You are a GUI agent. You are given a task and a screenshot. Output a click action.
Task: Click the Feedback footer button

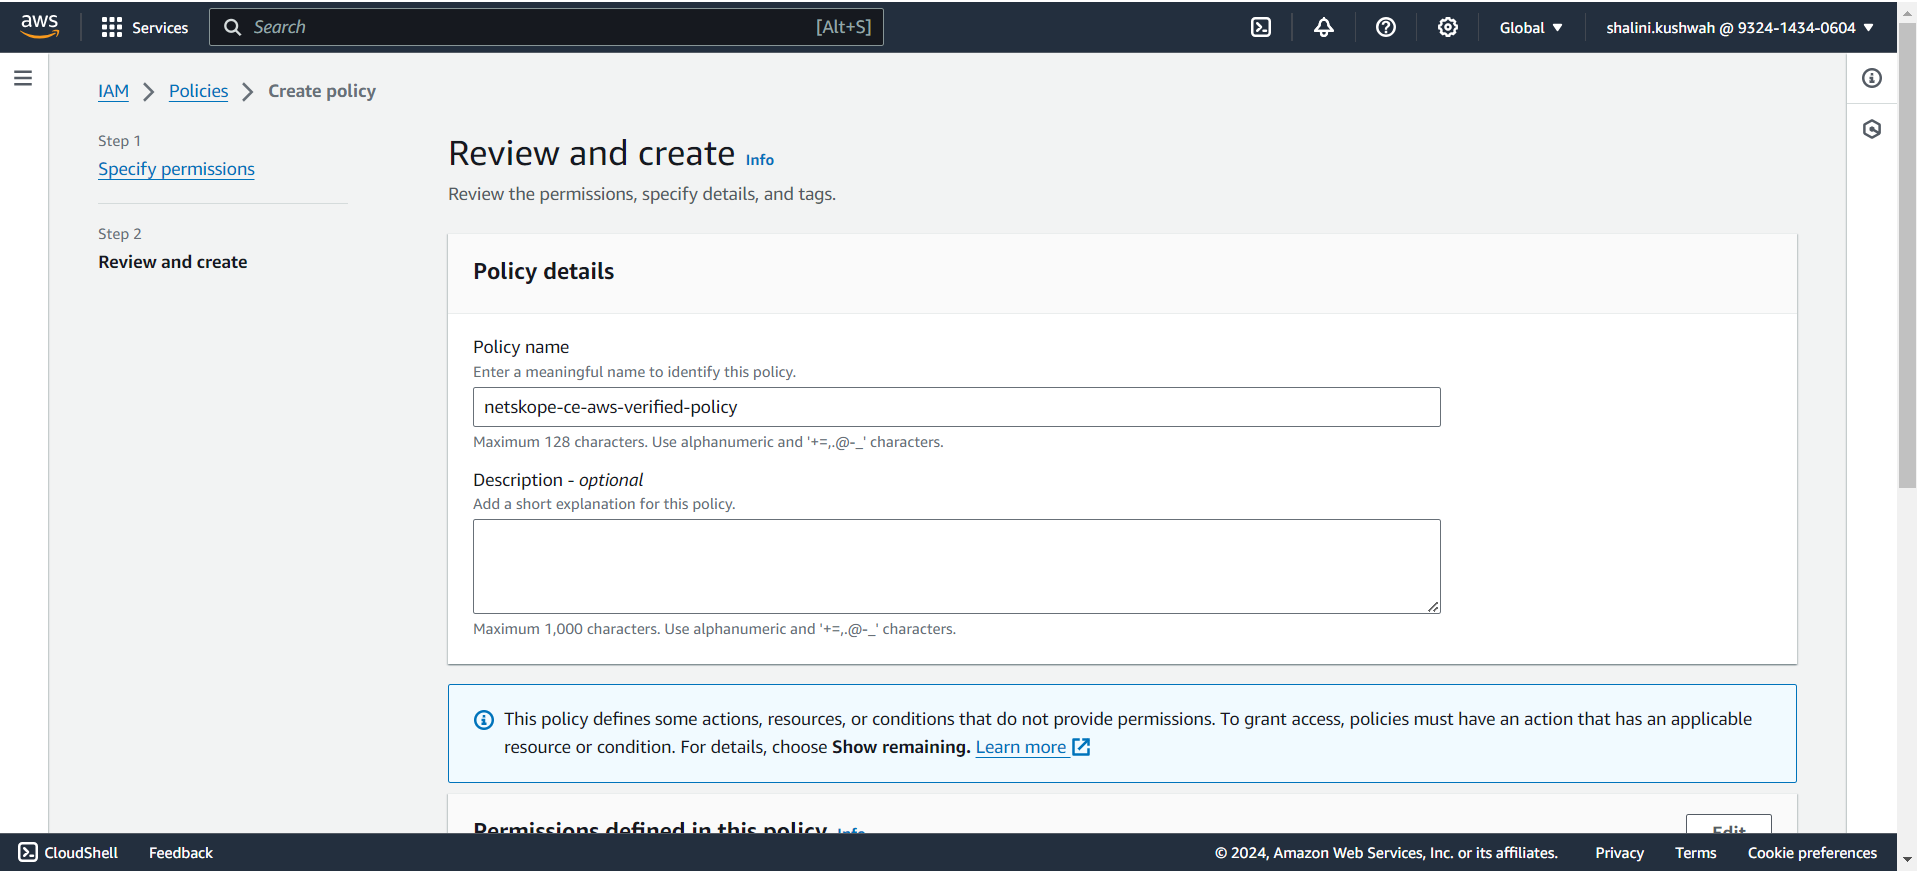pyautogui.click(x=181, y=853)
